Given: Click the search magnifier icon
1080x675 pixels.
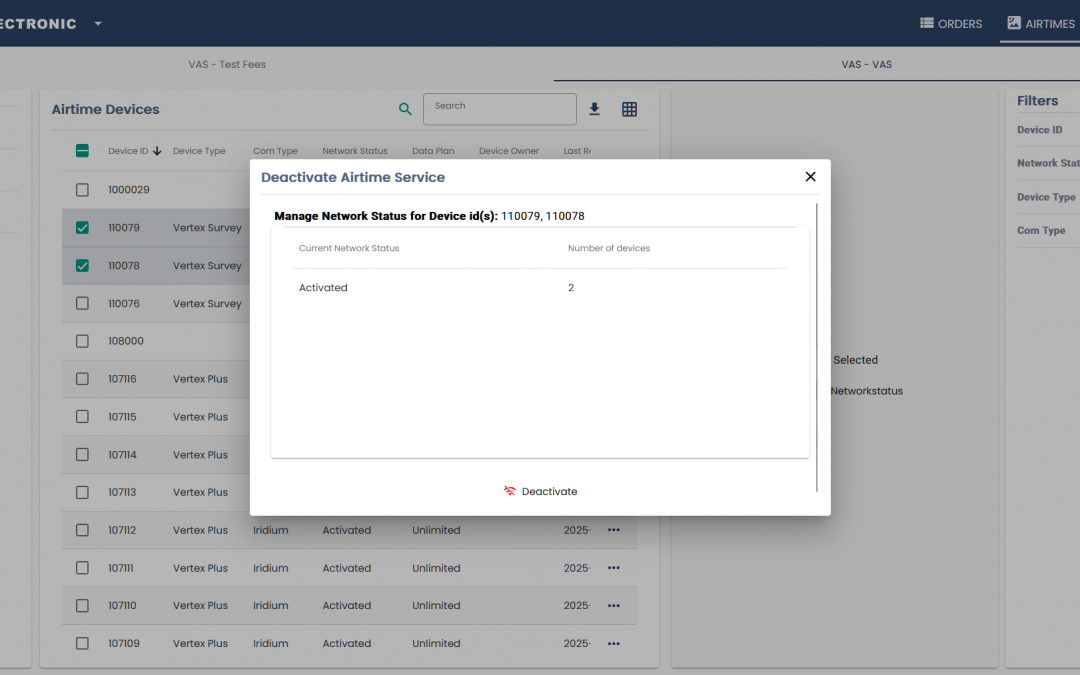Looking at the screenshot, I should coord(405,110).
